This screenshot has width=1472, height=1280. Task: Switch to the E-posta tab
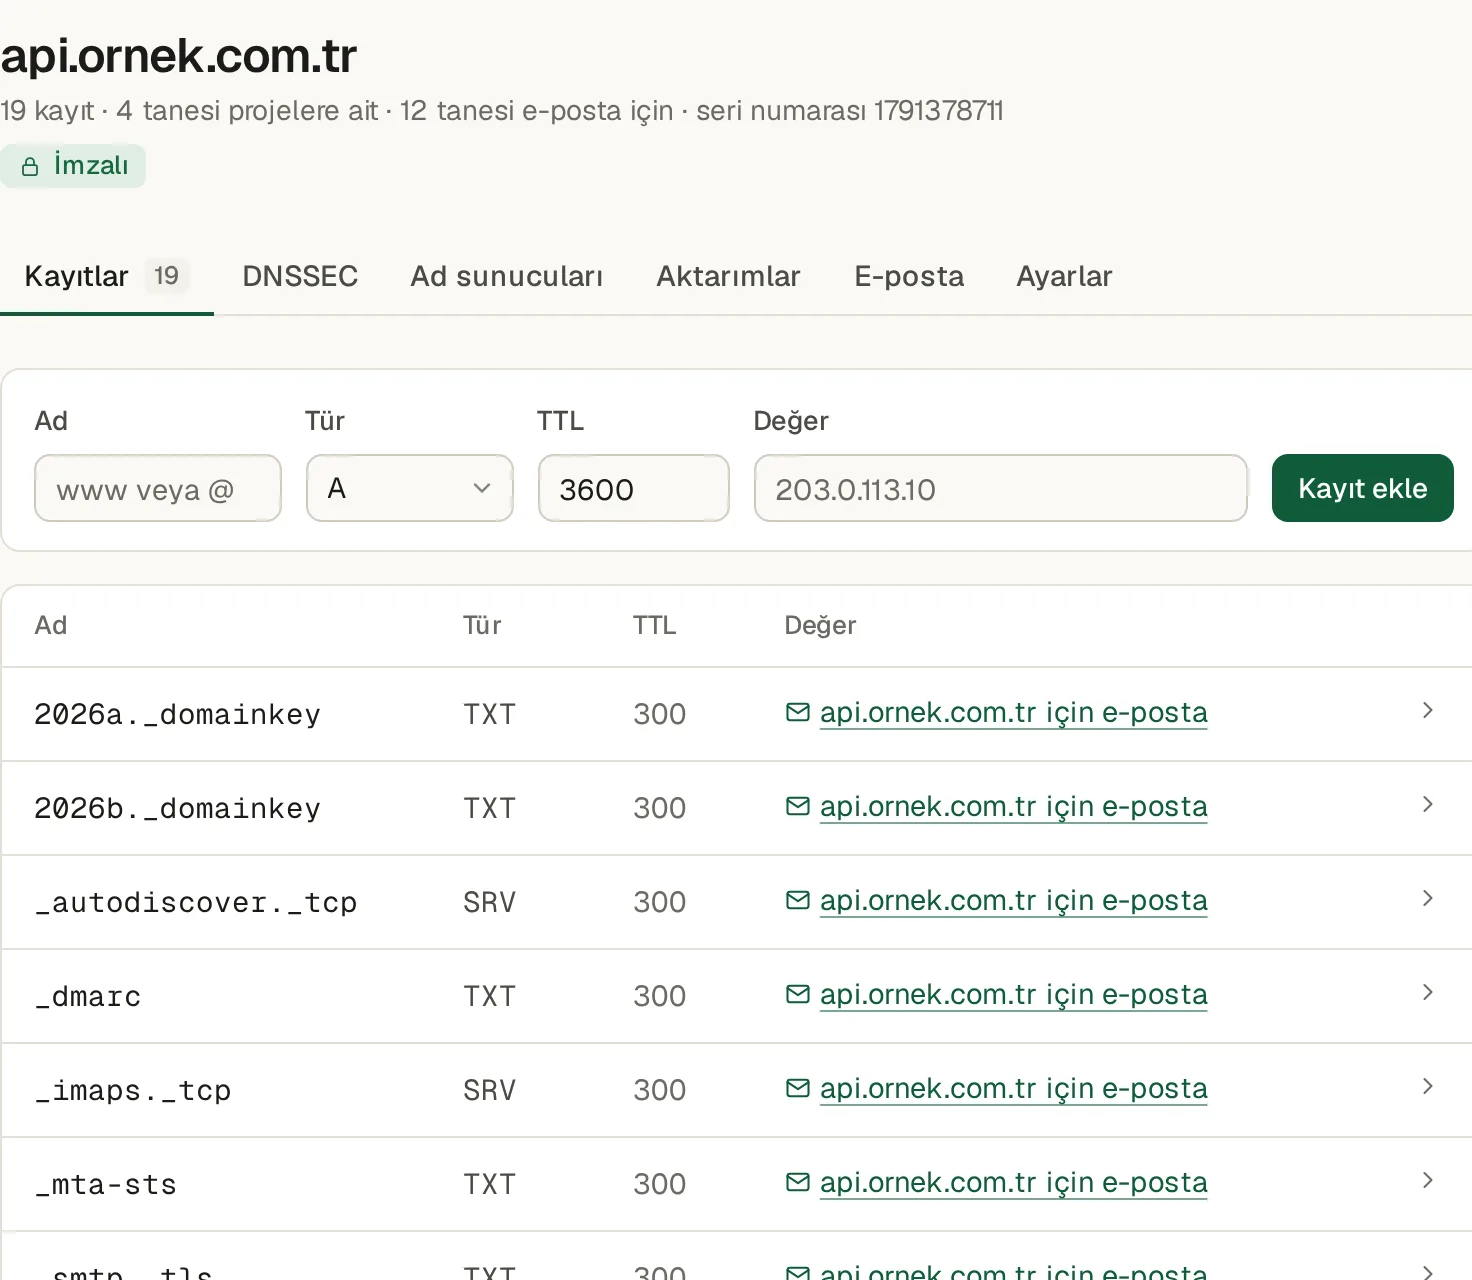909,276
